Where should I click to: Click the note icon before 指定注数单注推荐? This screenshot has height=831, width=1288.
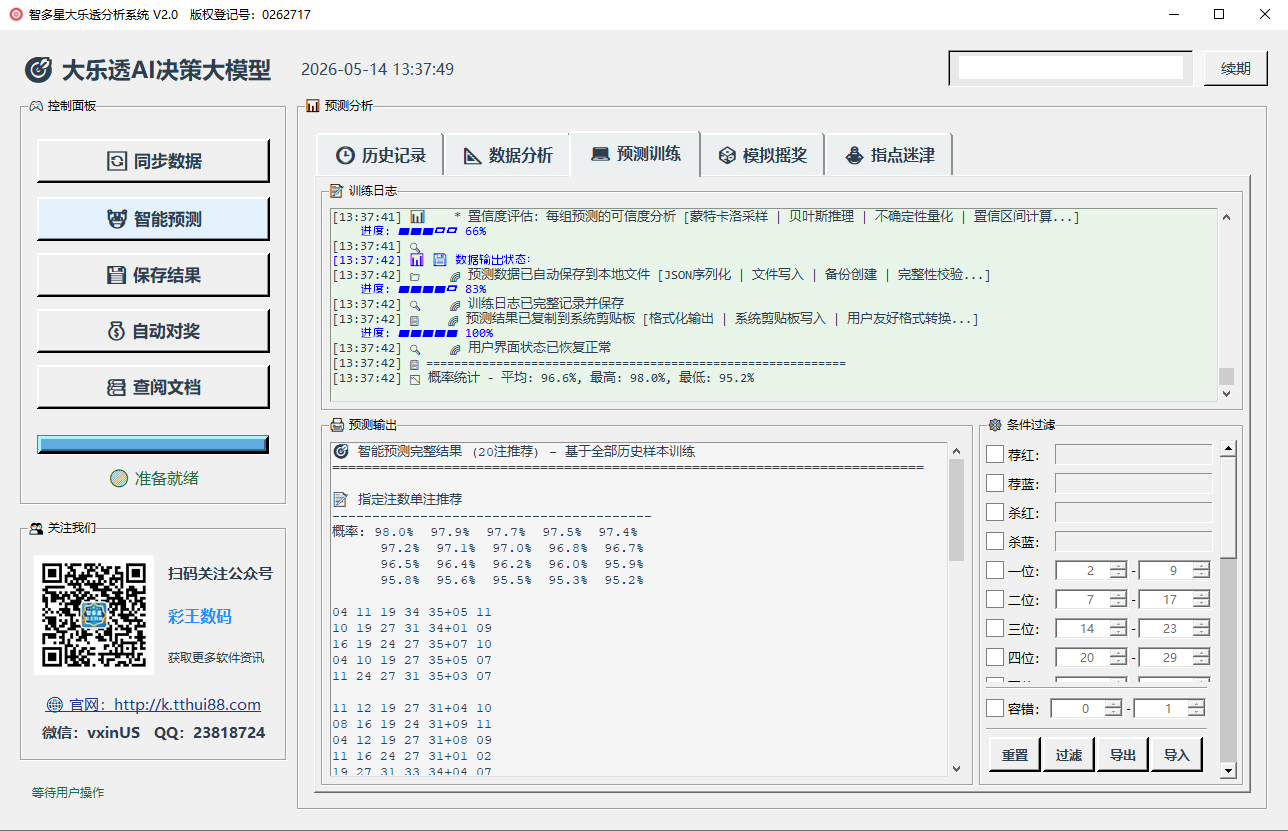pos(340,499)
